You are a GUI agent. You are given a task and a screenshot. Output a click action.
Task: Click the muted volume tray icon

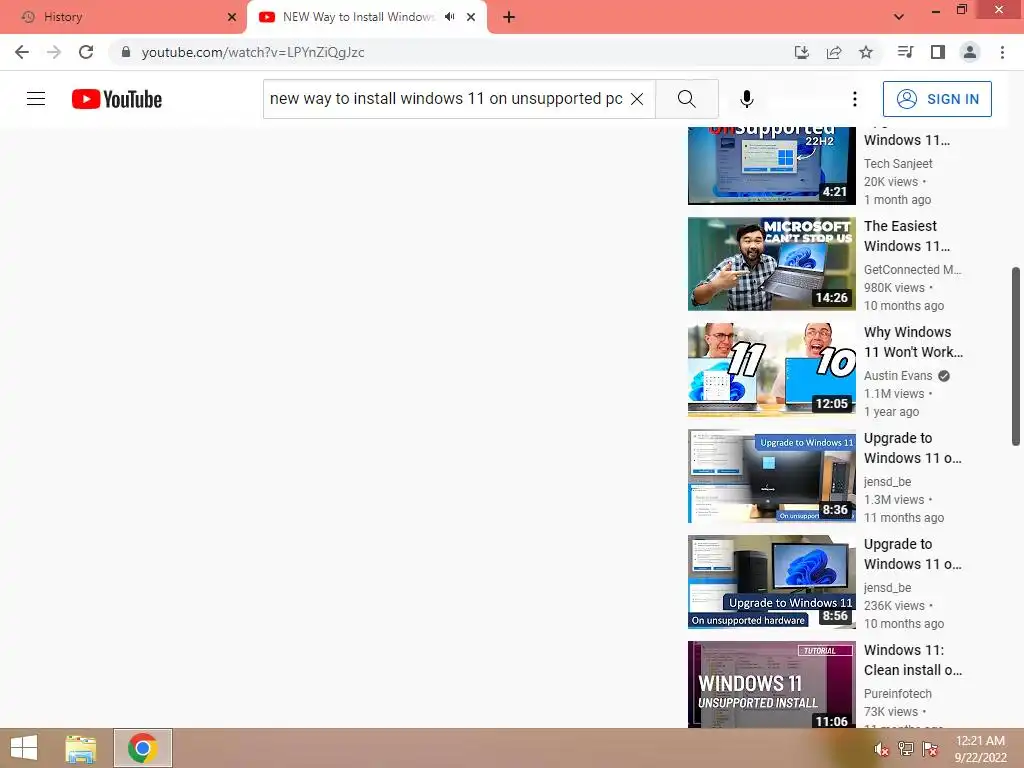coord(881,749)
